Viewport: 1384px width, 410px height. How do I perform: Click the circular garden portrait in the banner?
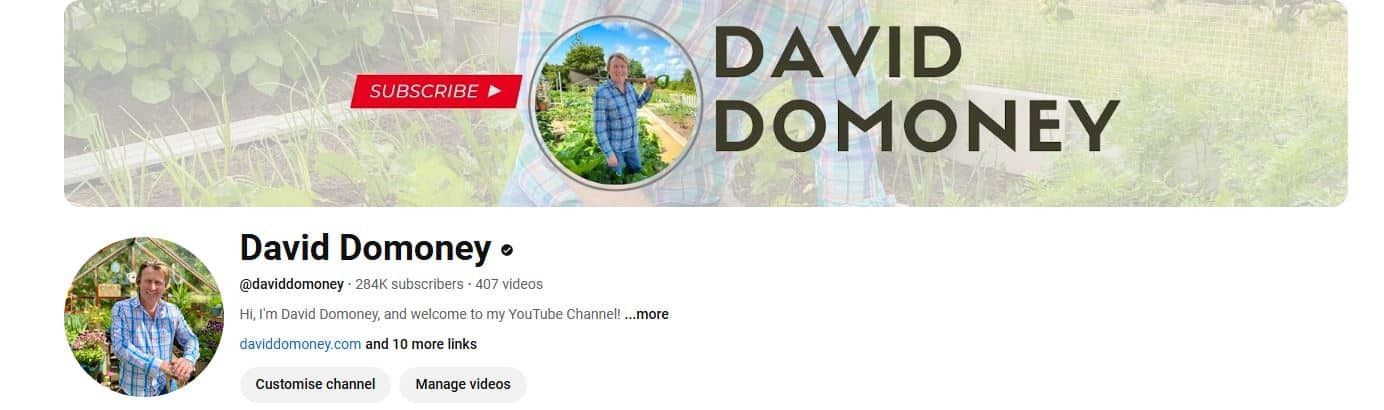(x=615, y=102)
